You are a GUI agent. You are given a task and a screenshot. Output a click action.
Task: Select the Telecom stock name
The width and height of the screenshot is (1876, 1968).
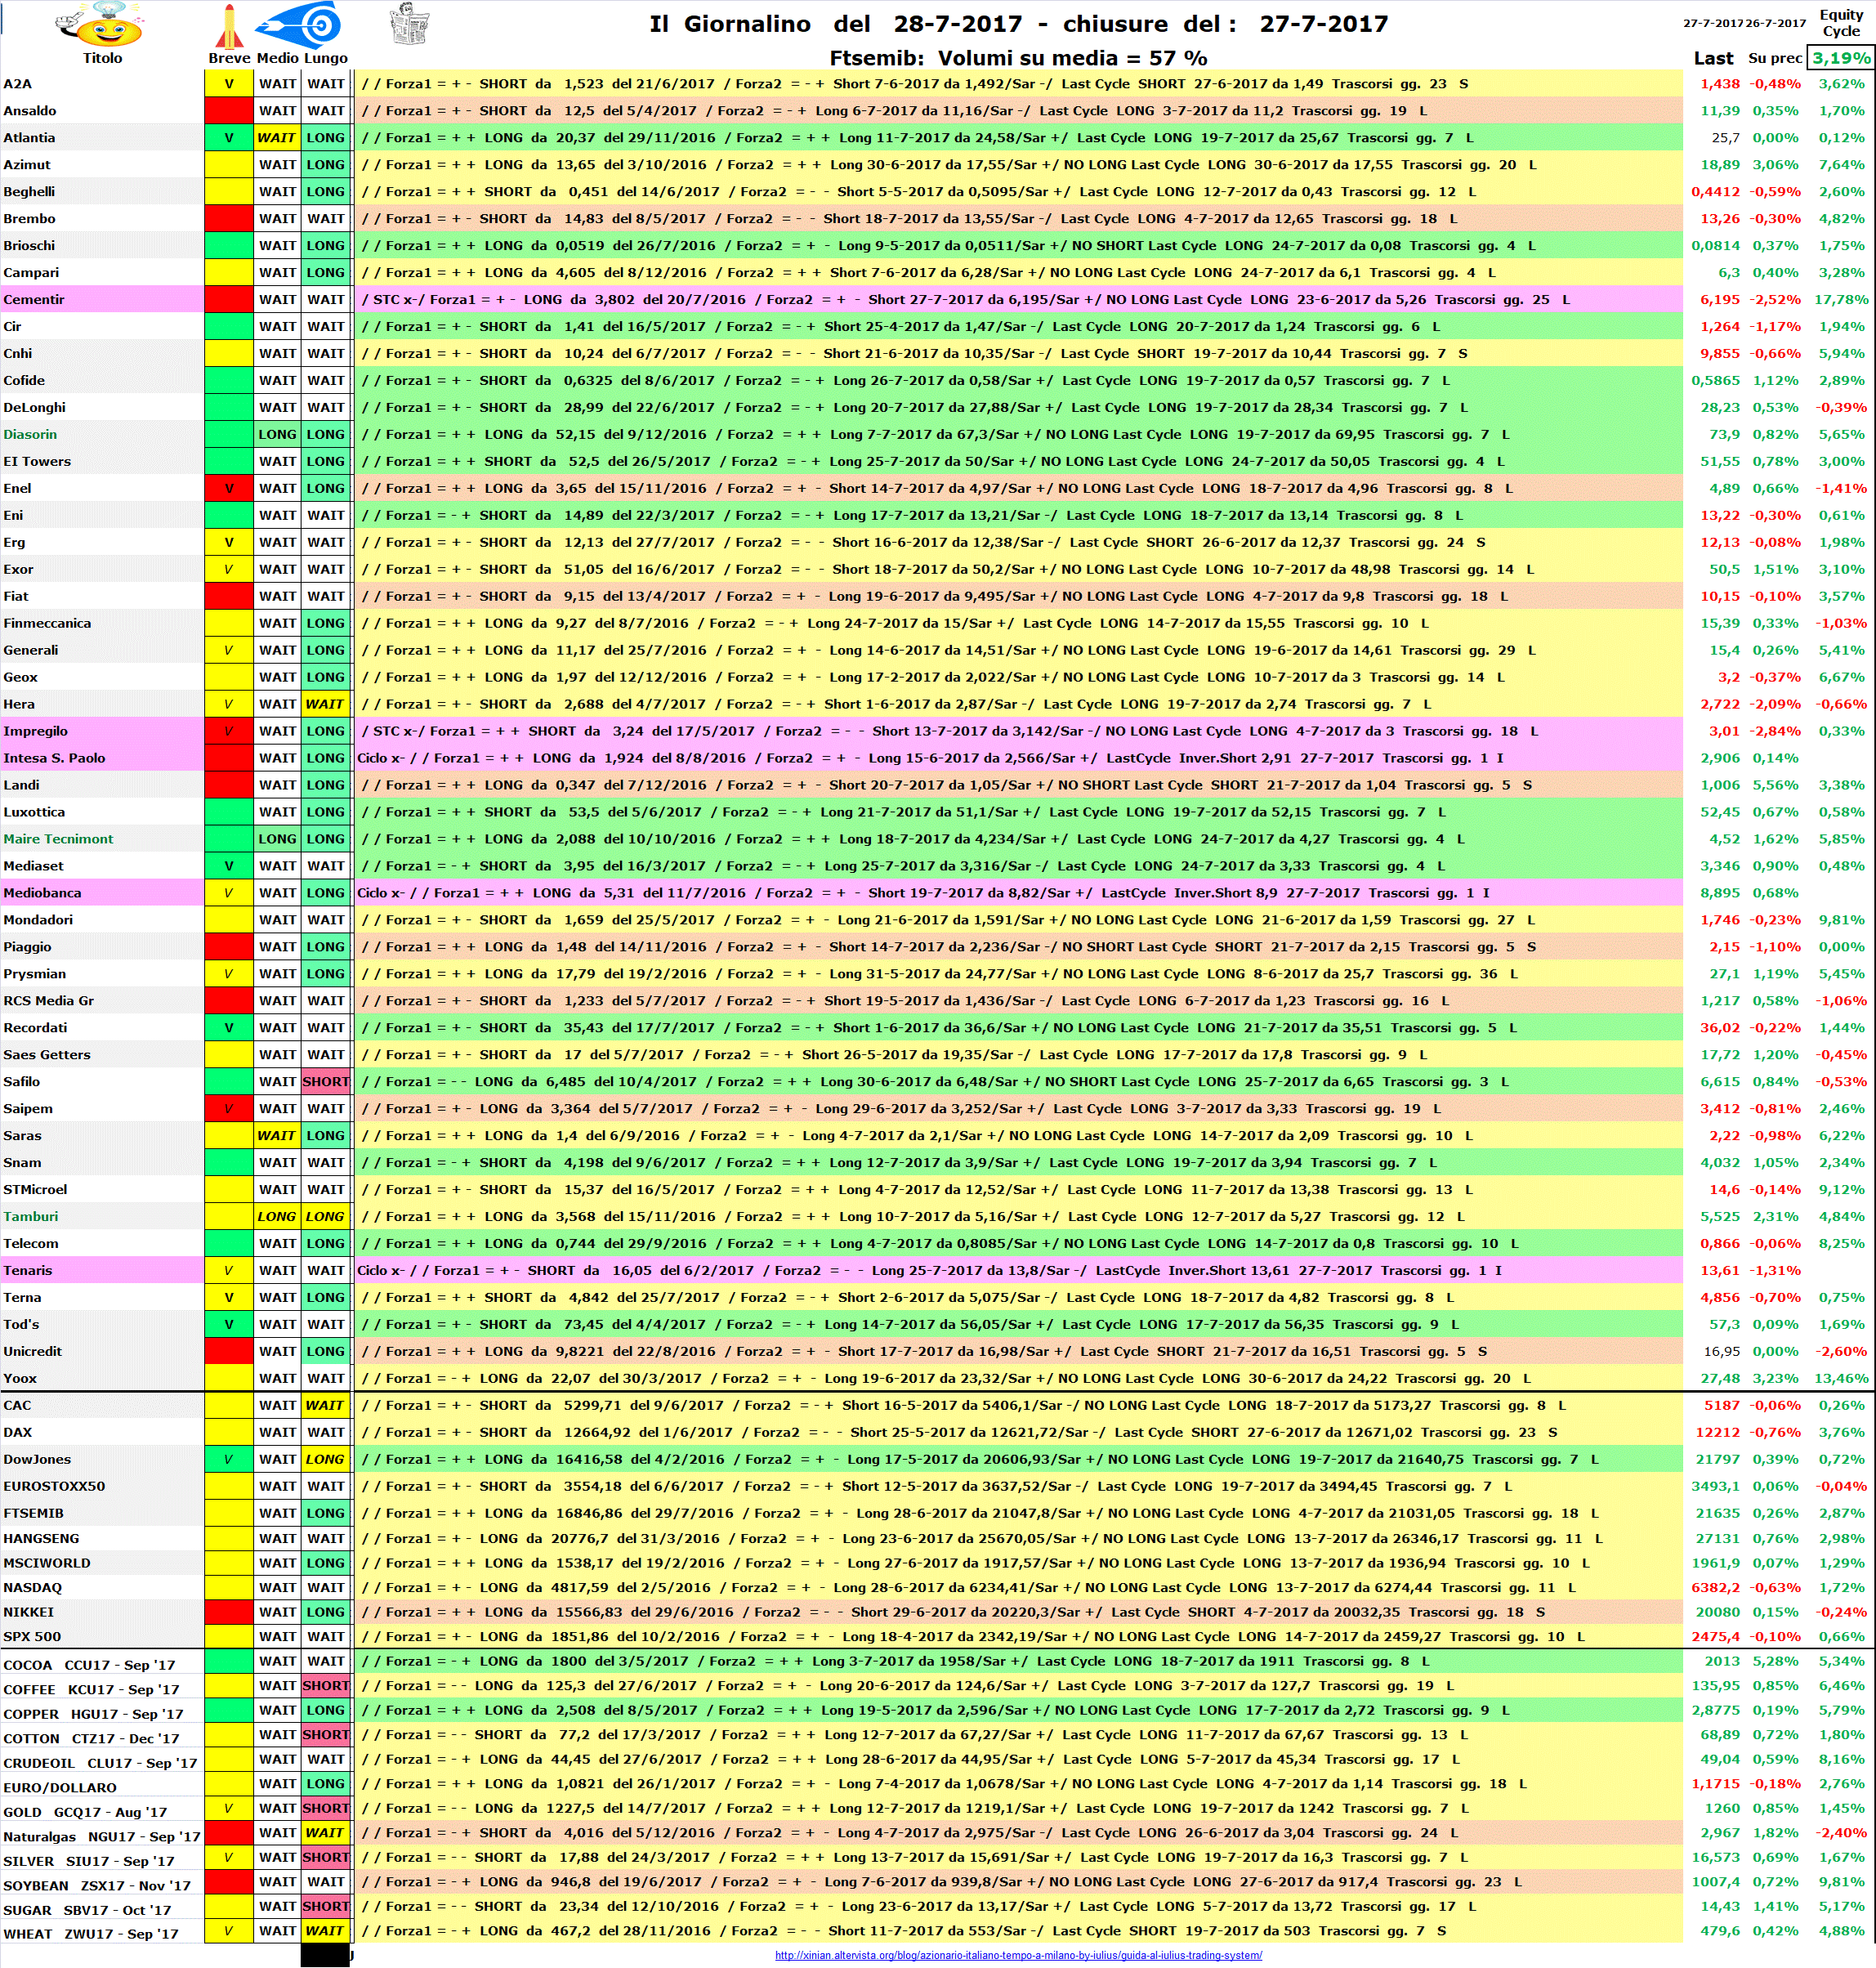[31, 1244]
